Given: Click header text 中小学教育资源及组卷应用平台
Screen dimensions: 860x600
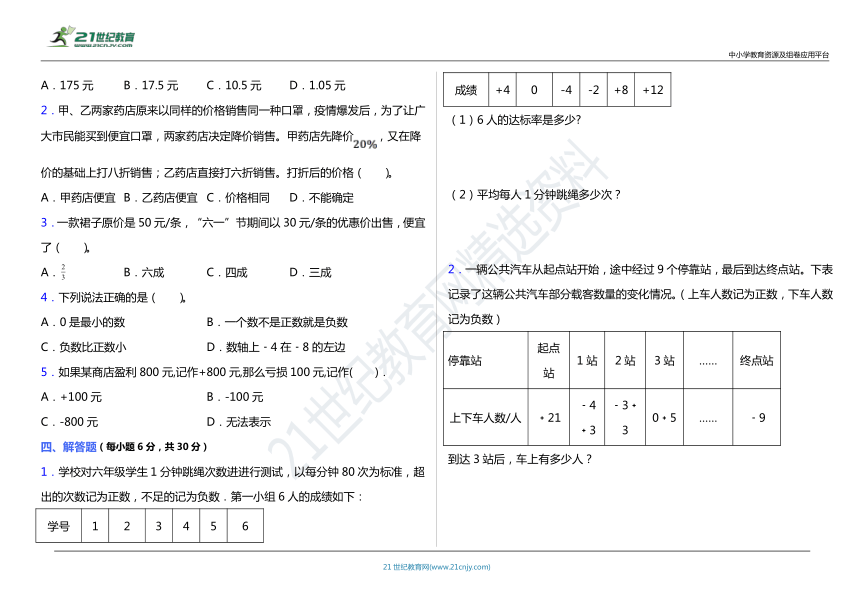Looking at the screenshot, I should pos(778,55).
